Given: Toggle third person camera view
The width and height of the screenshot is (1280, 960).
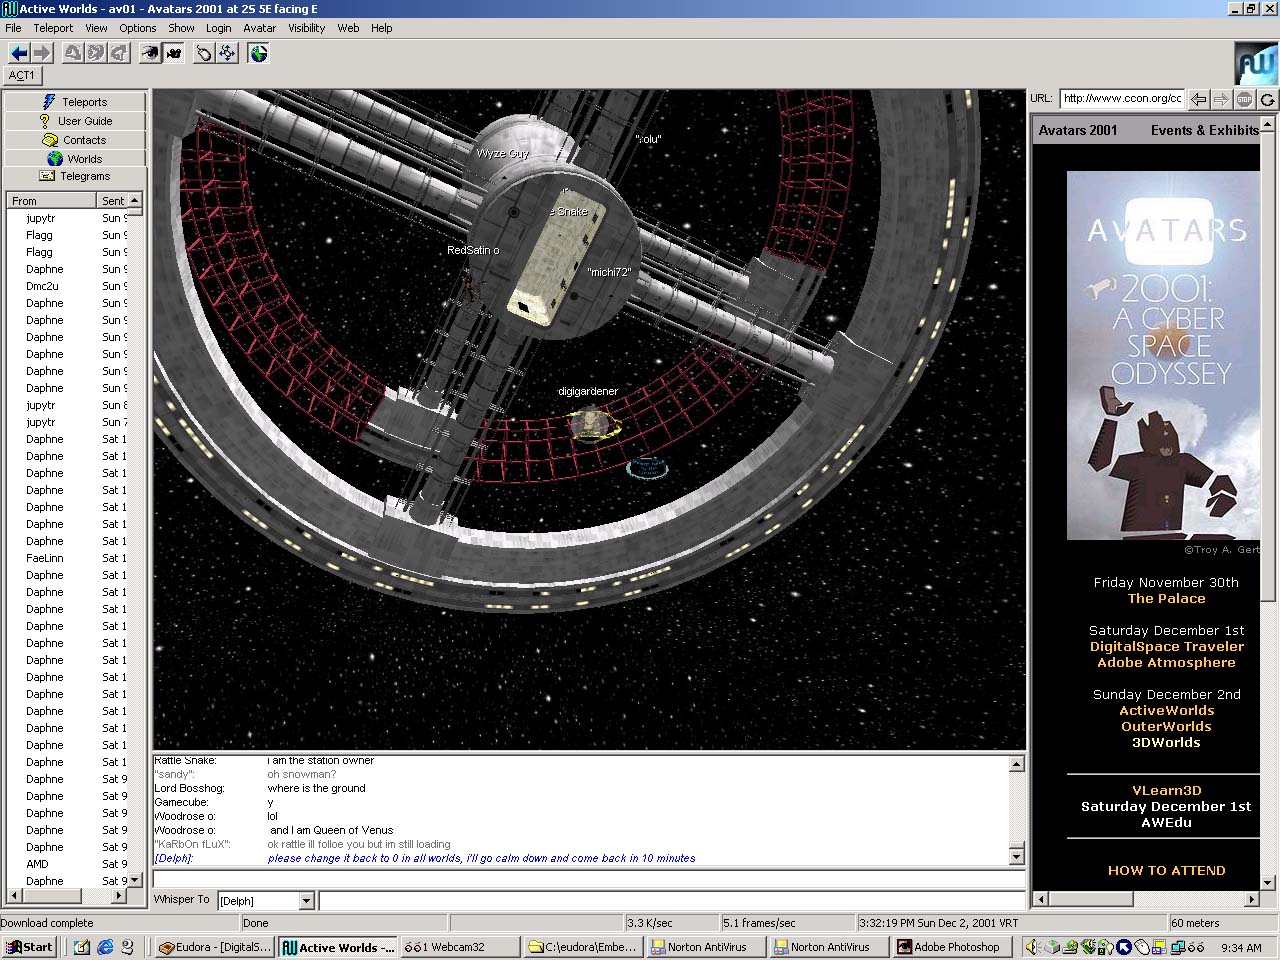Looking at the screenshot, I should (174, 53).
